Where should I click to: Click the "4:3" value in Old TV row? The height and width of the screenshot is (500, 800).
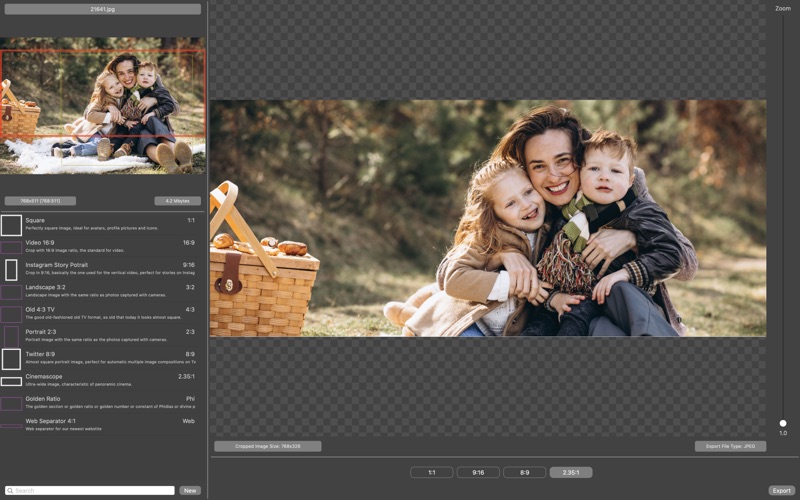pos(190,309)
